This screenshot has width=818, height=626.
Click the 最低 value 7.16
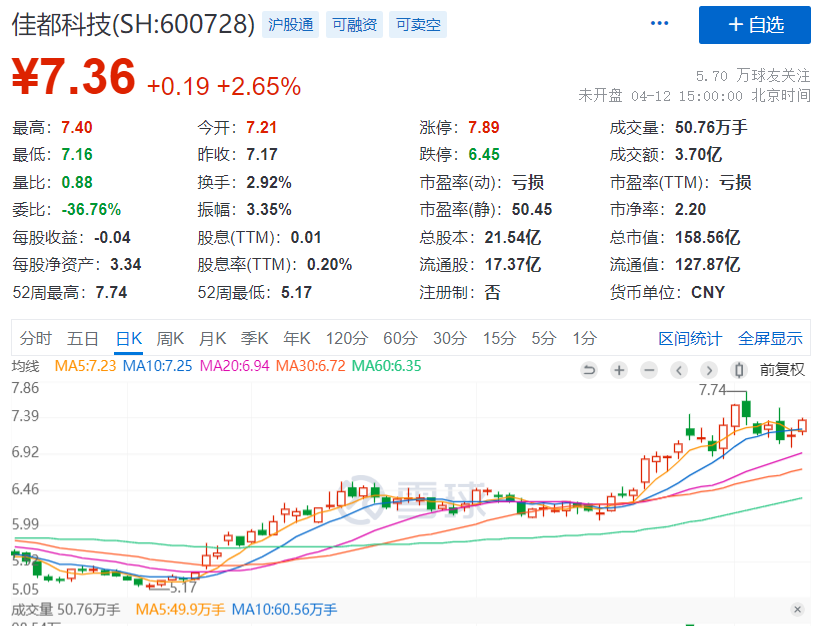(x=77, y=154)
